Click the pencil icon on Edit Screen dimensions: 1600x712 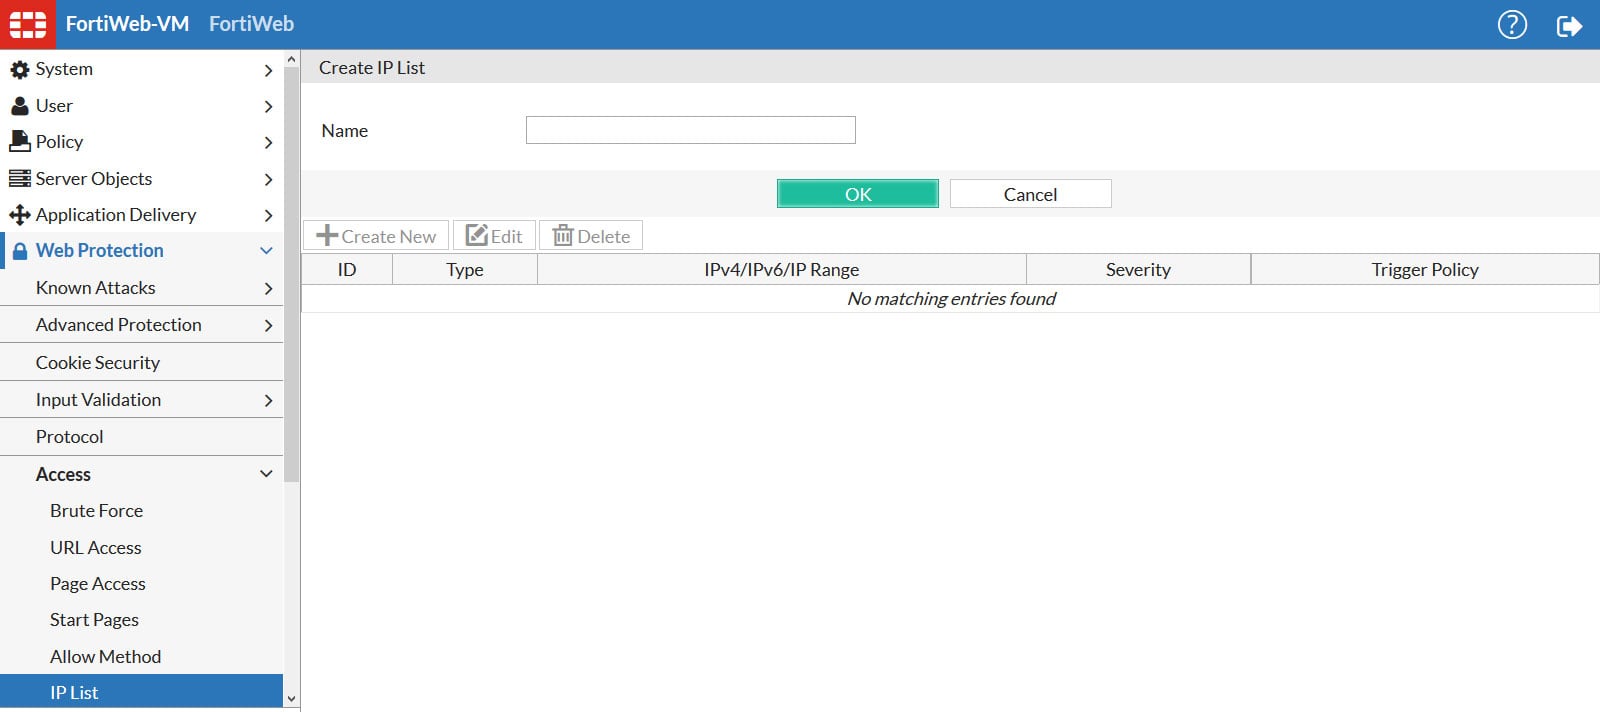coord(477,236)
